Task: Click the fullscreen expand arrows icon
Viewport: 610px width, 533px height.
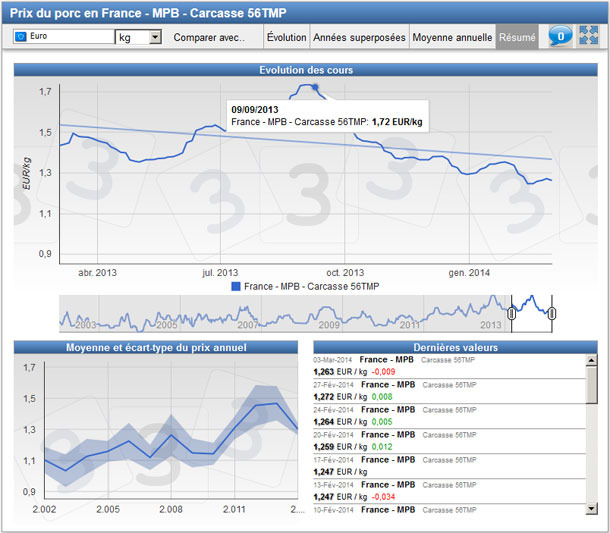Action: click(x=589, y=37)
